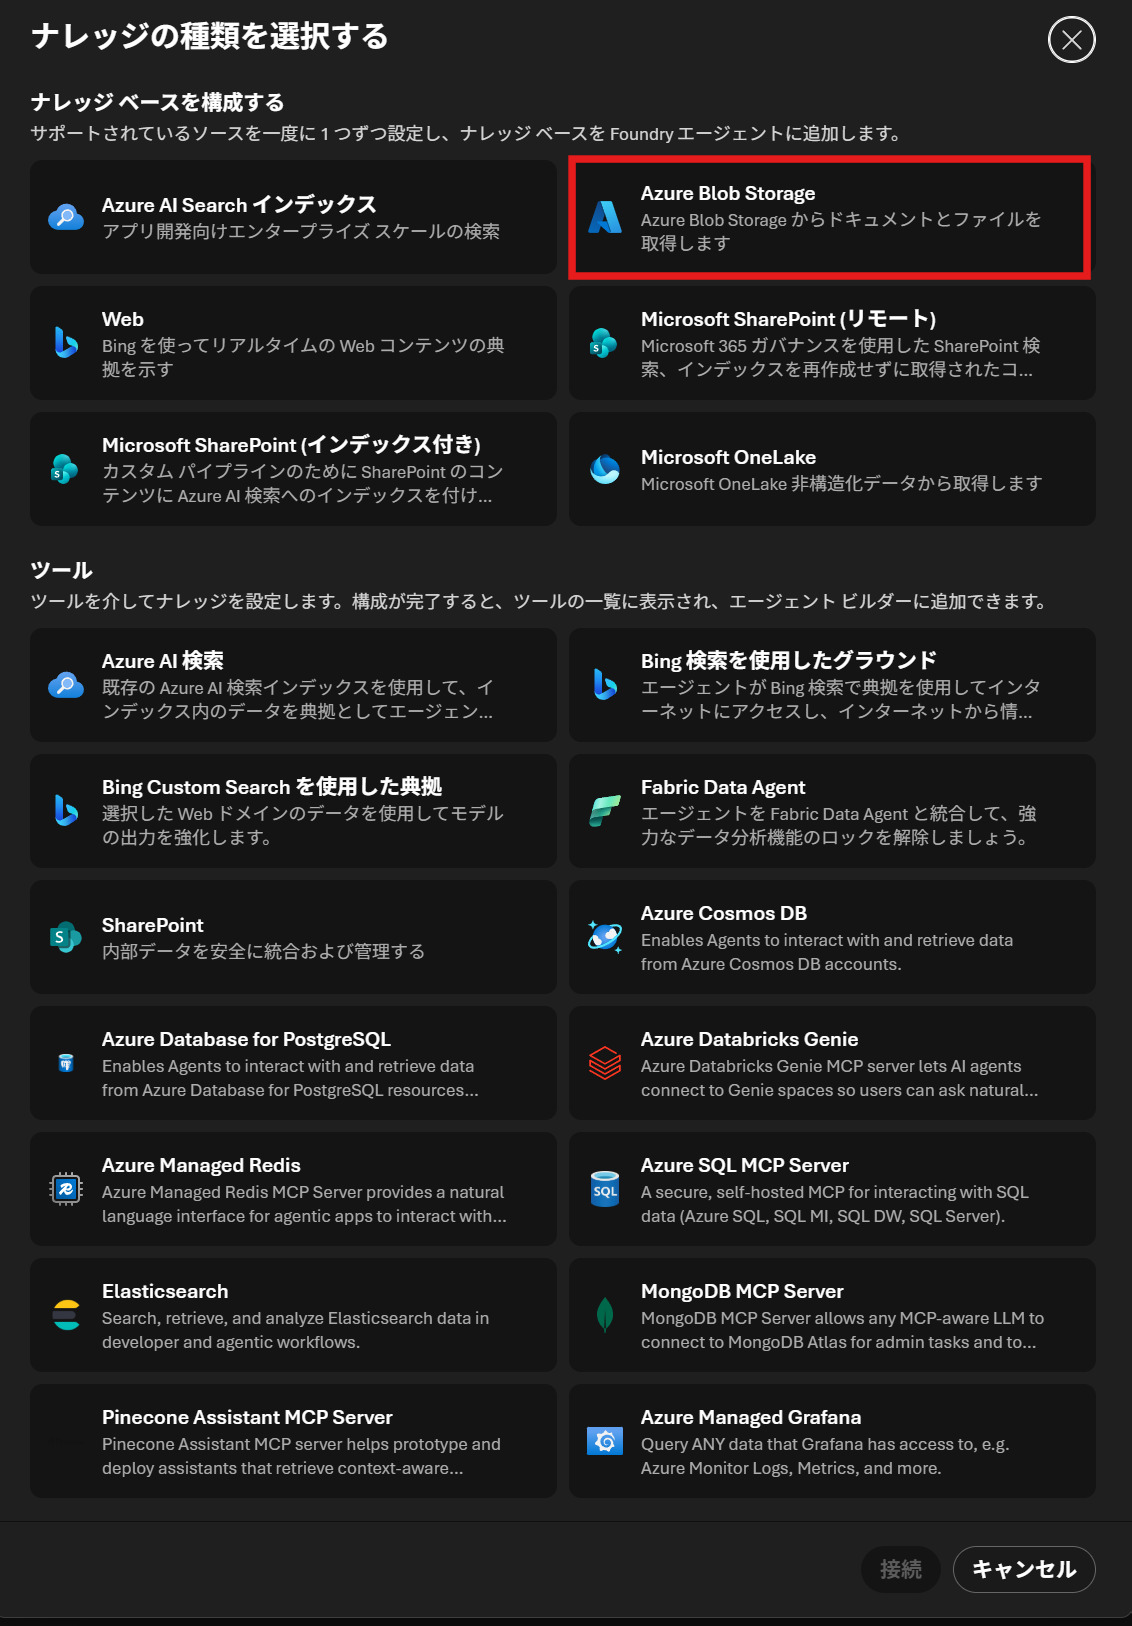Viewport: 1132px width, 1626px height.
Task: Select Microsoft SharePoint (インデックス付き) card
Action: (293, 469)
